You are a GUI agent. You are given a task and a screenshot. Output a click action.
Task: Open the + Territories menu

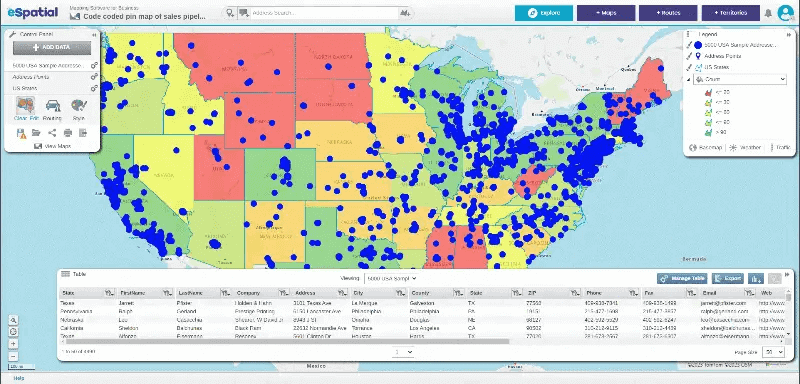731,13
